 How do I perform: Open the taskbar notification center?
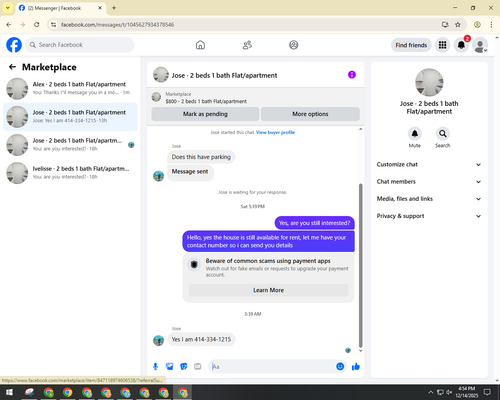(x=487, y=392)
